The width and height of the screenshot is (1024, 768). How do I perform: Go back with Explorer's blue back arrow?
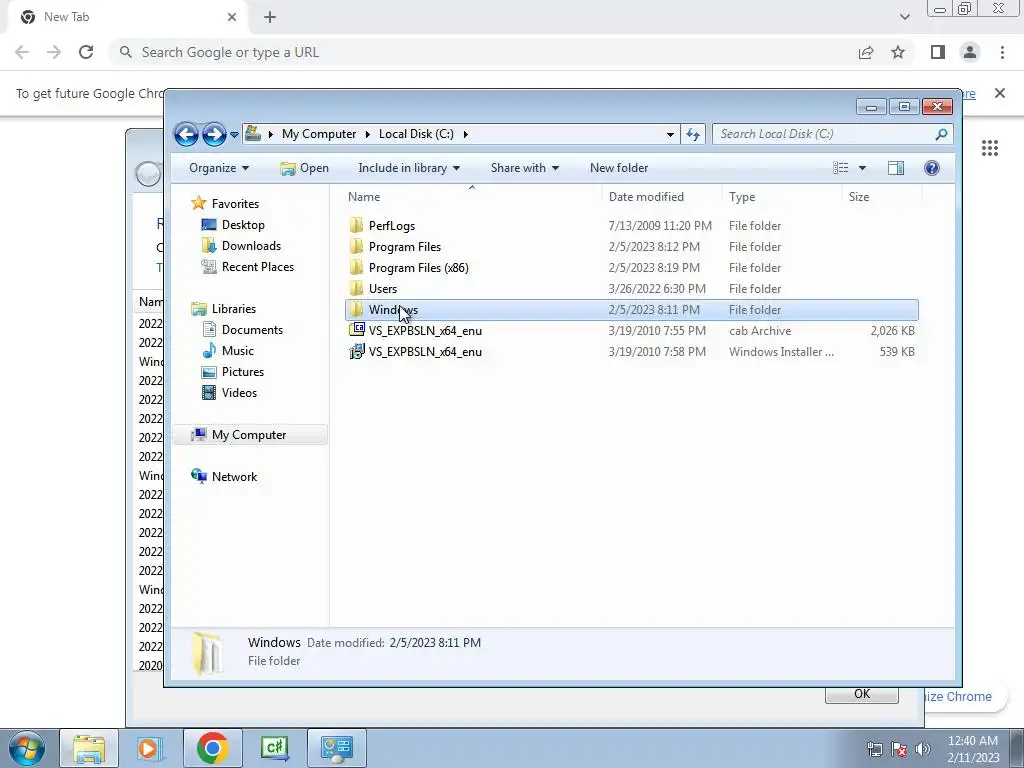(186, 135)
